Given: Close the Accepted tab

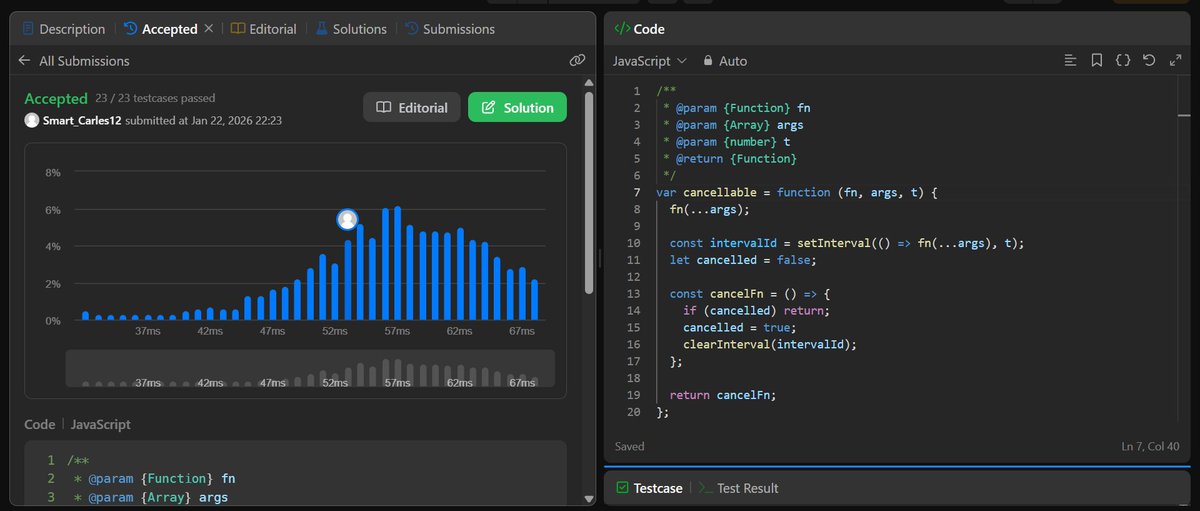Looking at the screenshot, I should (209, 29).
